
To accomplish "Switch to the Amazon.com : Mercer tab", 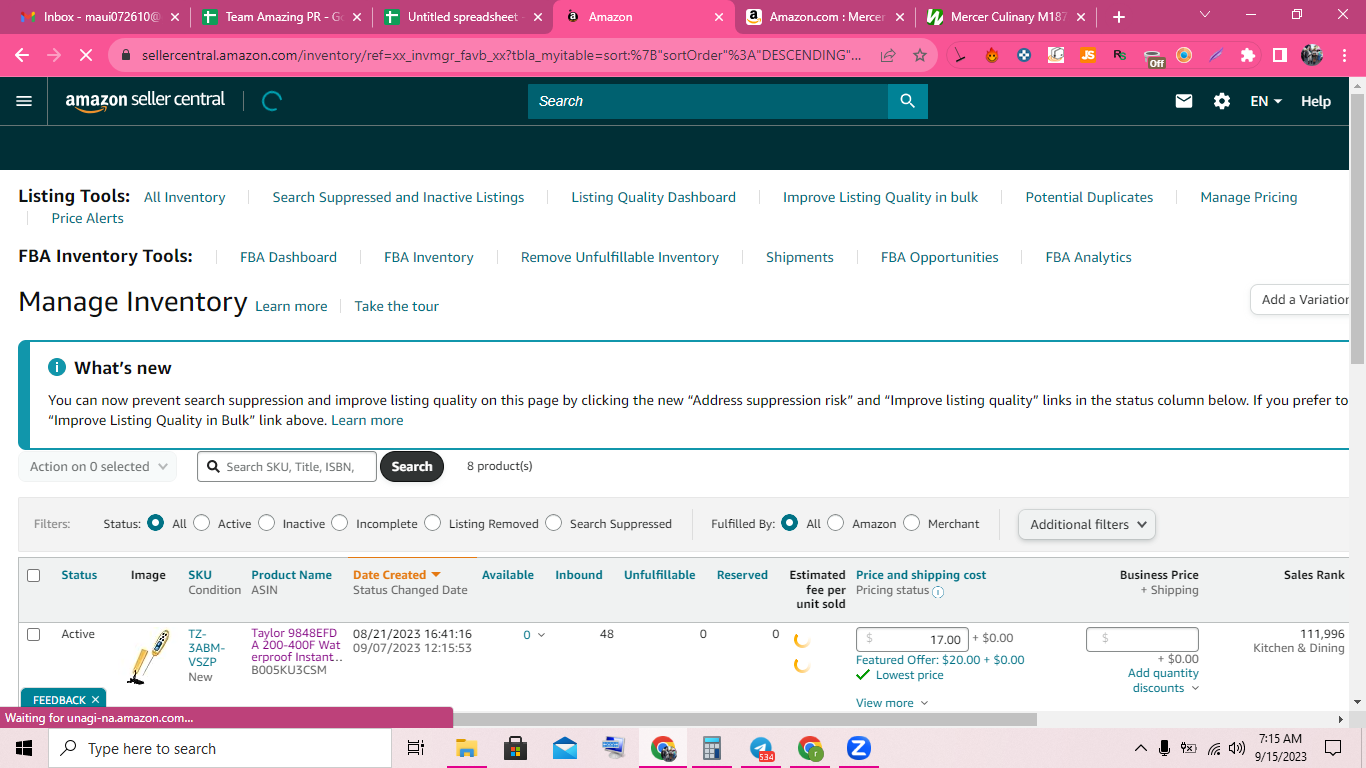I will tap(826, 17).
